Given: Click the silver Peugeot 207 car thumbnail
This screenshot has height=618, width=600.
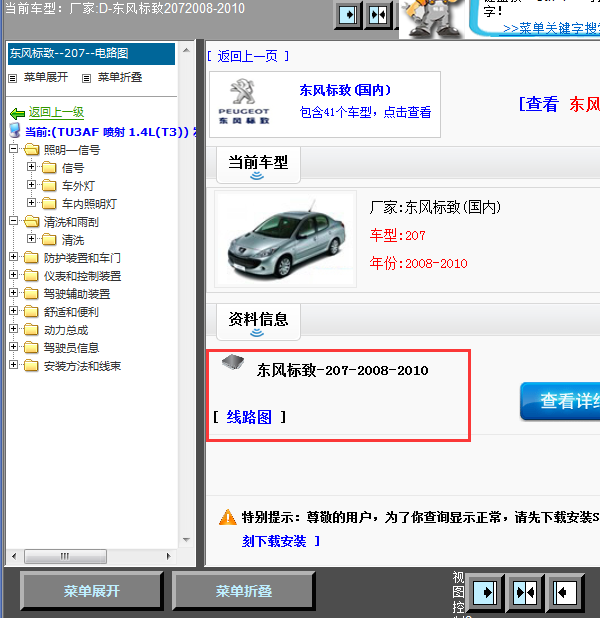Looking at the screenshot, I should pos(285,239).
